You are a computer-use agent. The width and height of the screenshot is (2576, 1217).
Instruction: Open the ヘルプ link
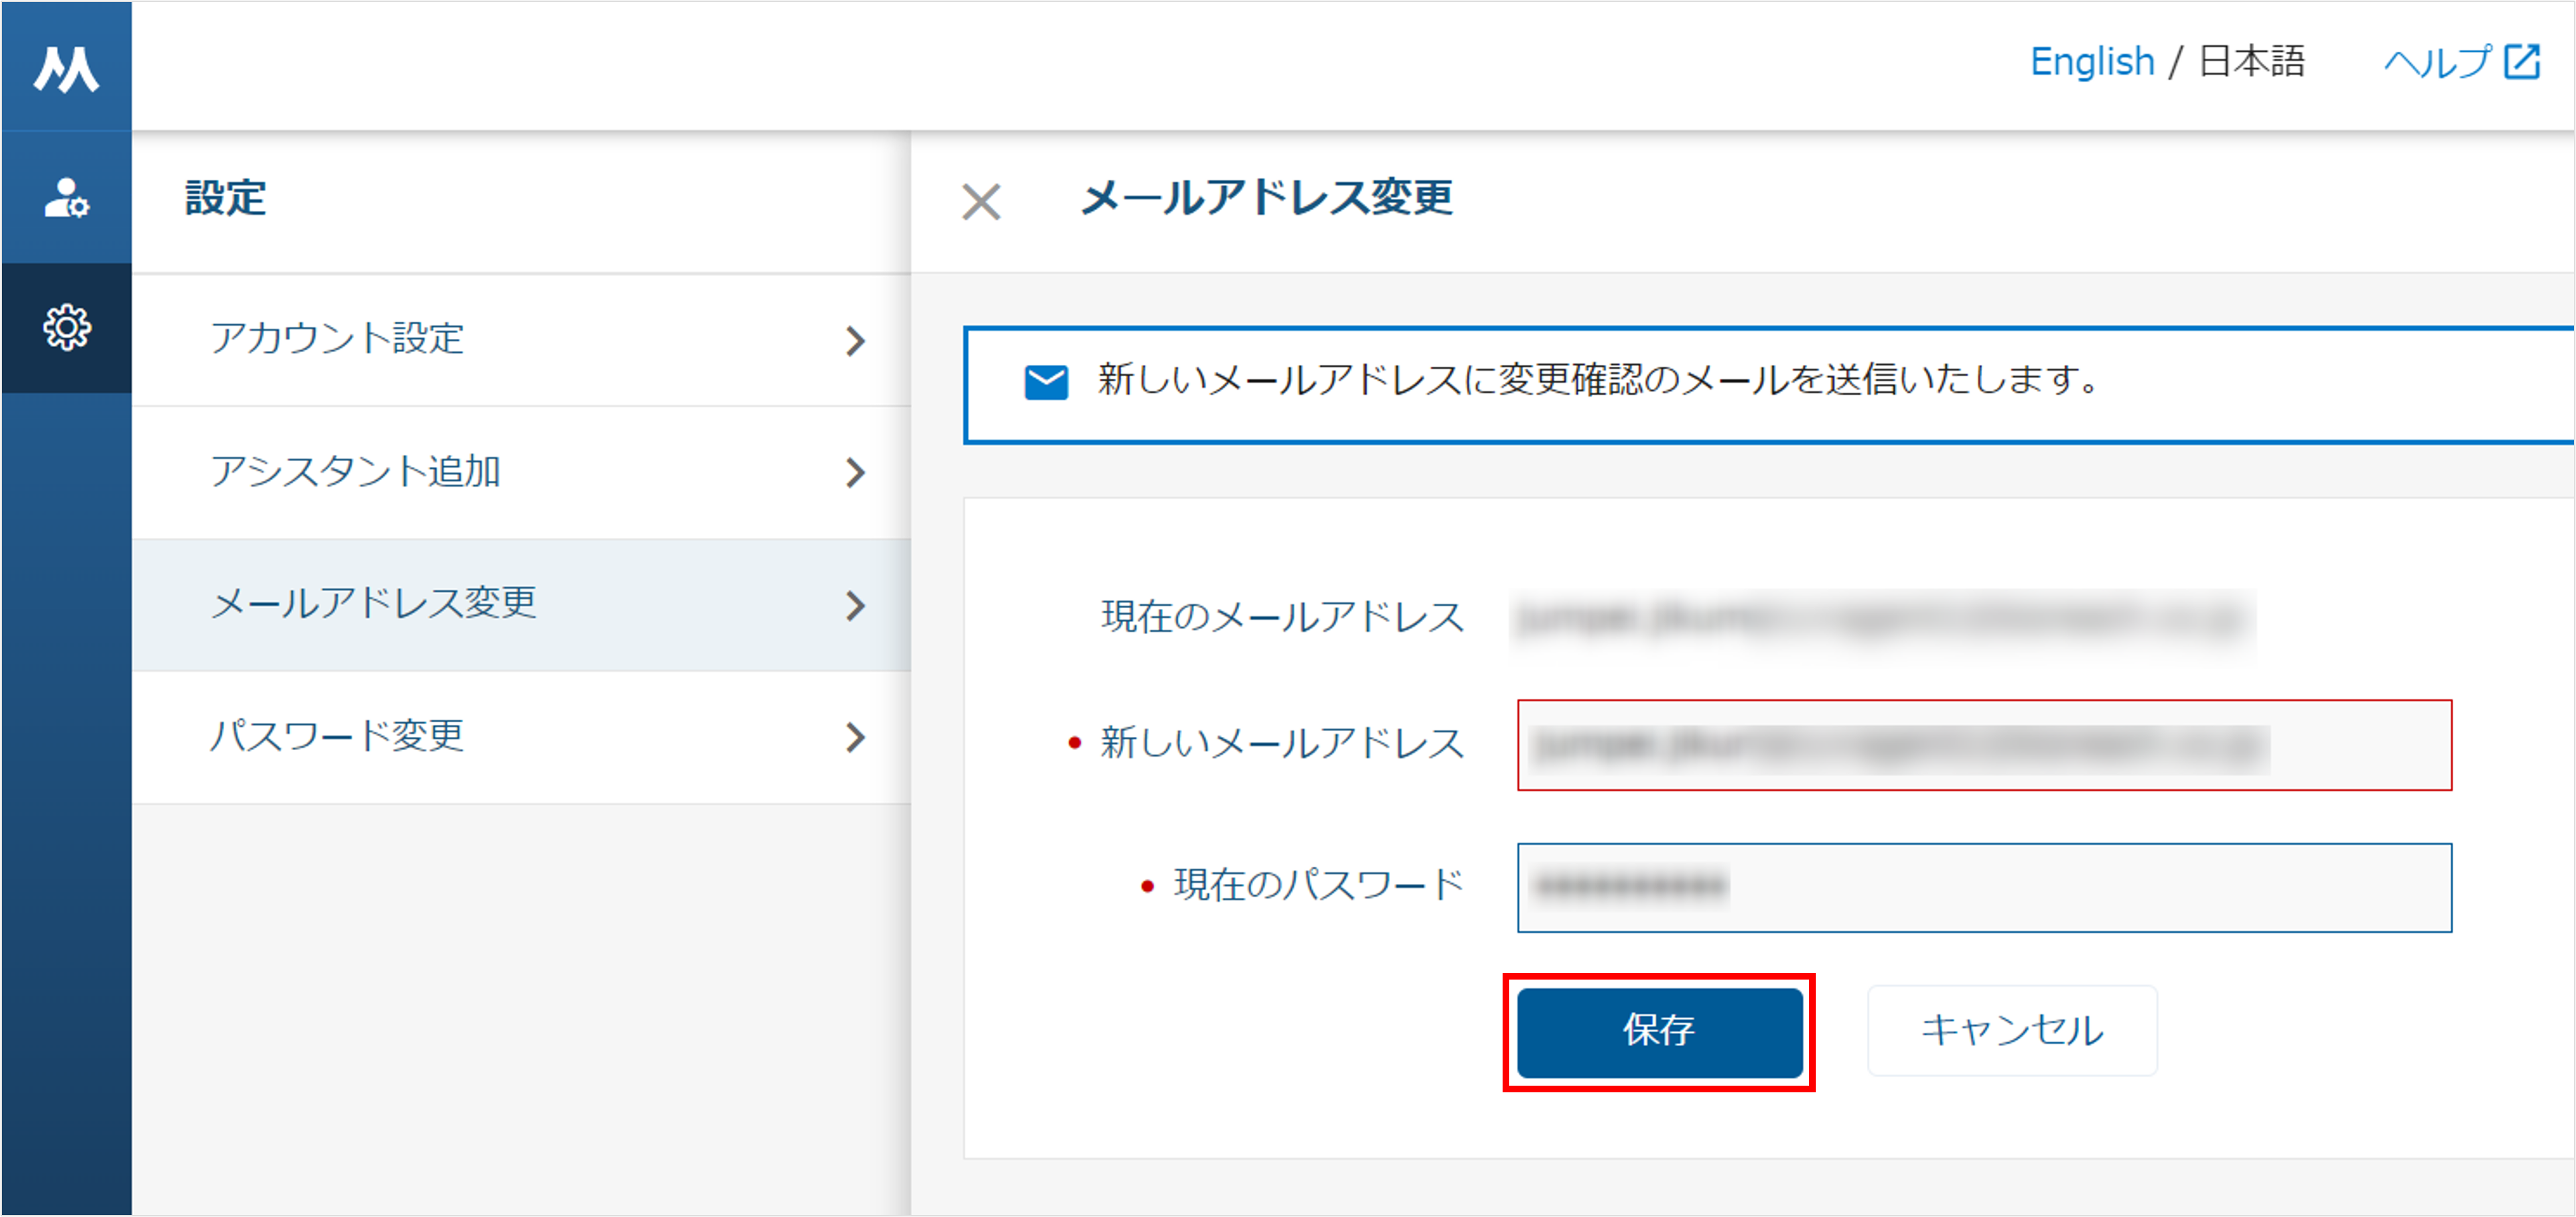pos(2438,62)
